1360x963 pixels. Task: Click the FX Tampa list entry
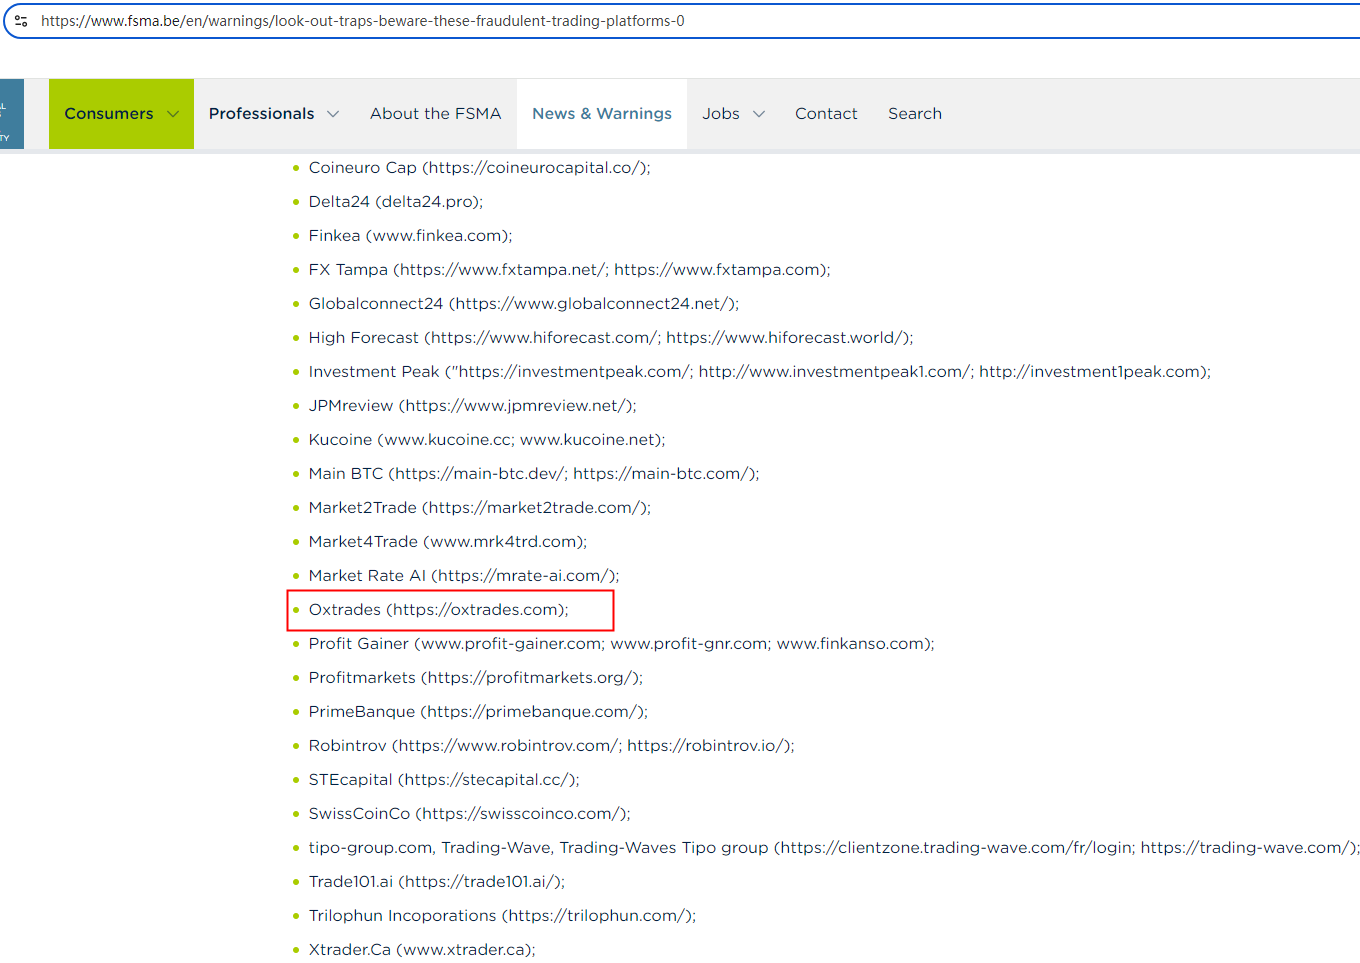tap(569, 270)
